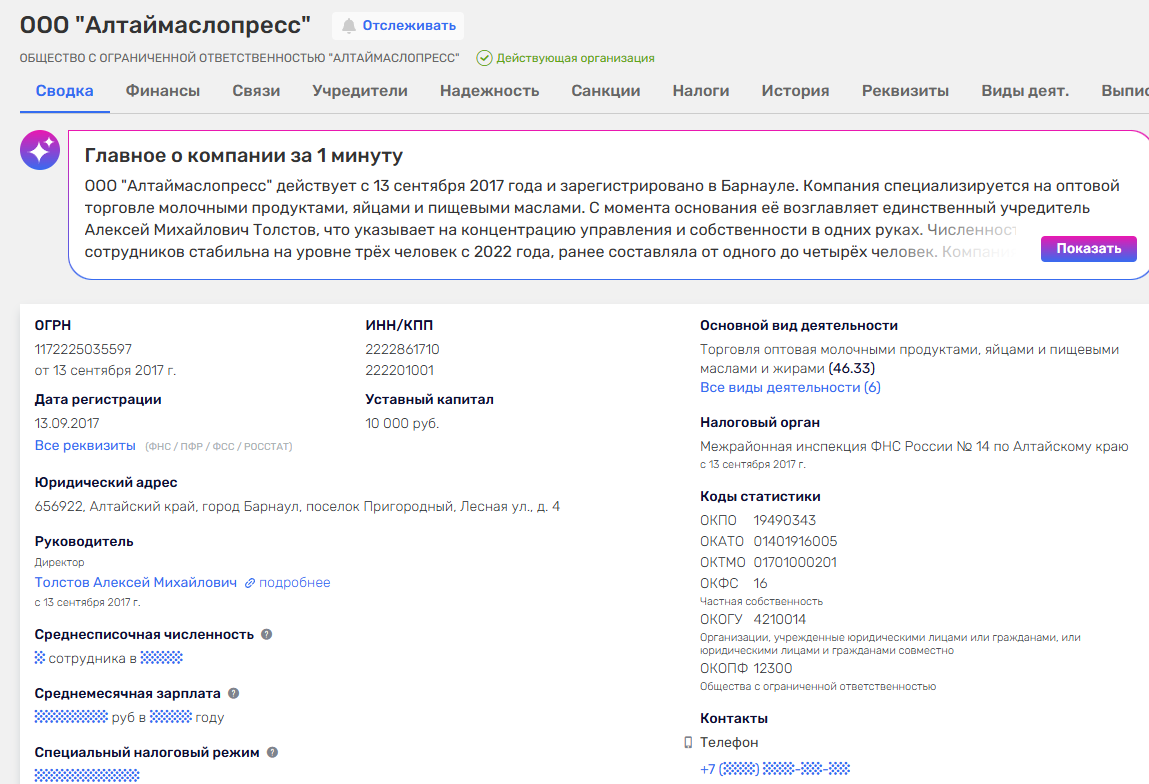The image size is (1149, 784).
Task: Open director Толстов Алексей Михайлович link
Action: [136, 582]
